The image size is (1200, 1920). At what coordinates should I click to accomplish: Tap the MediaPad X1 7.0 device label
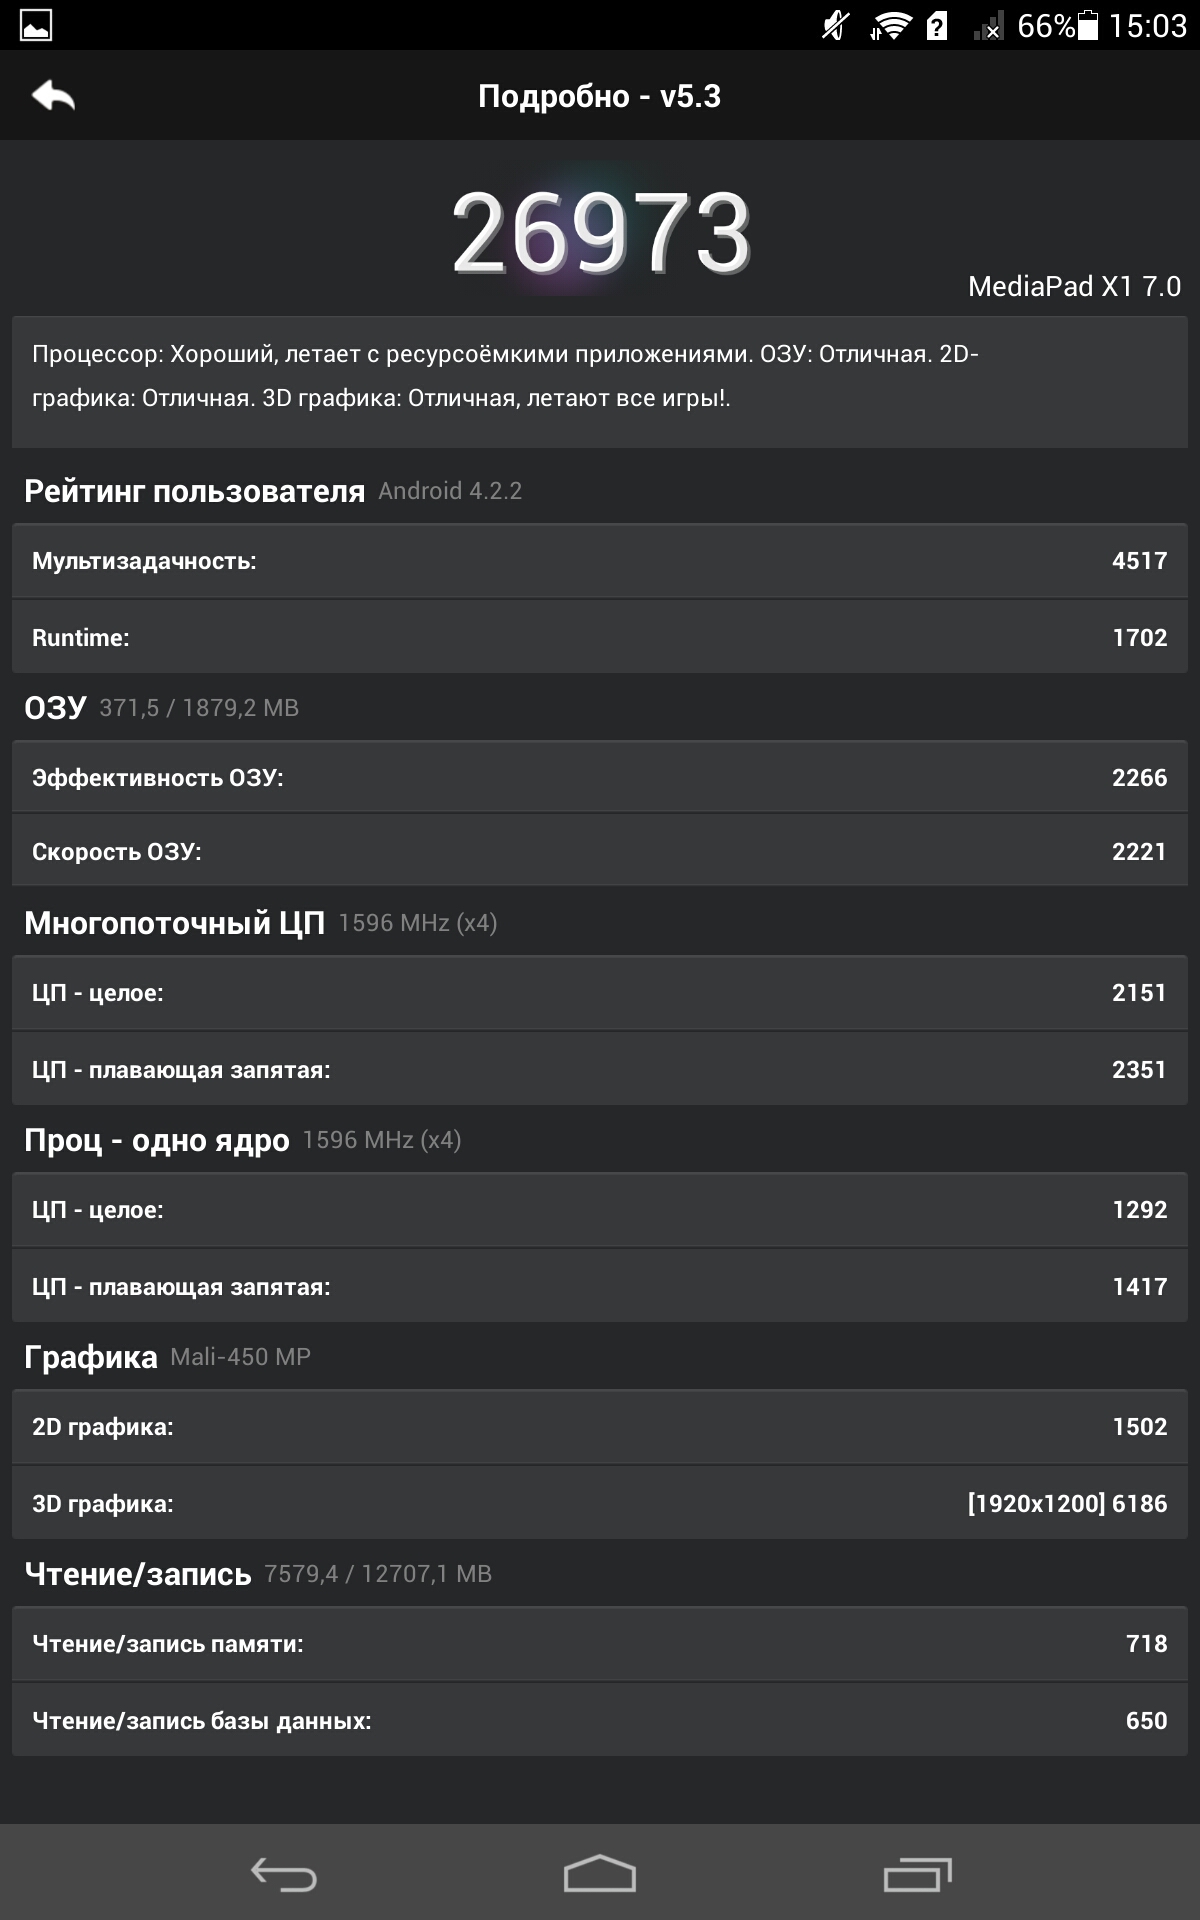(x=1074, y=287)
